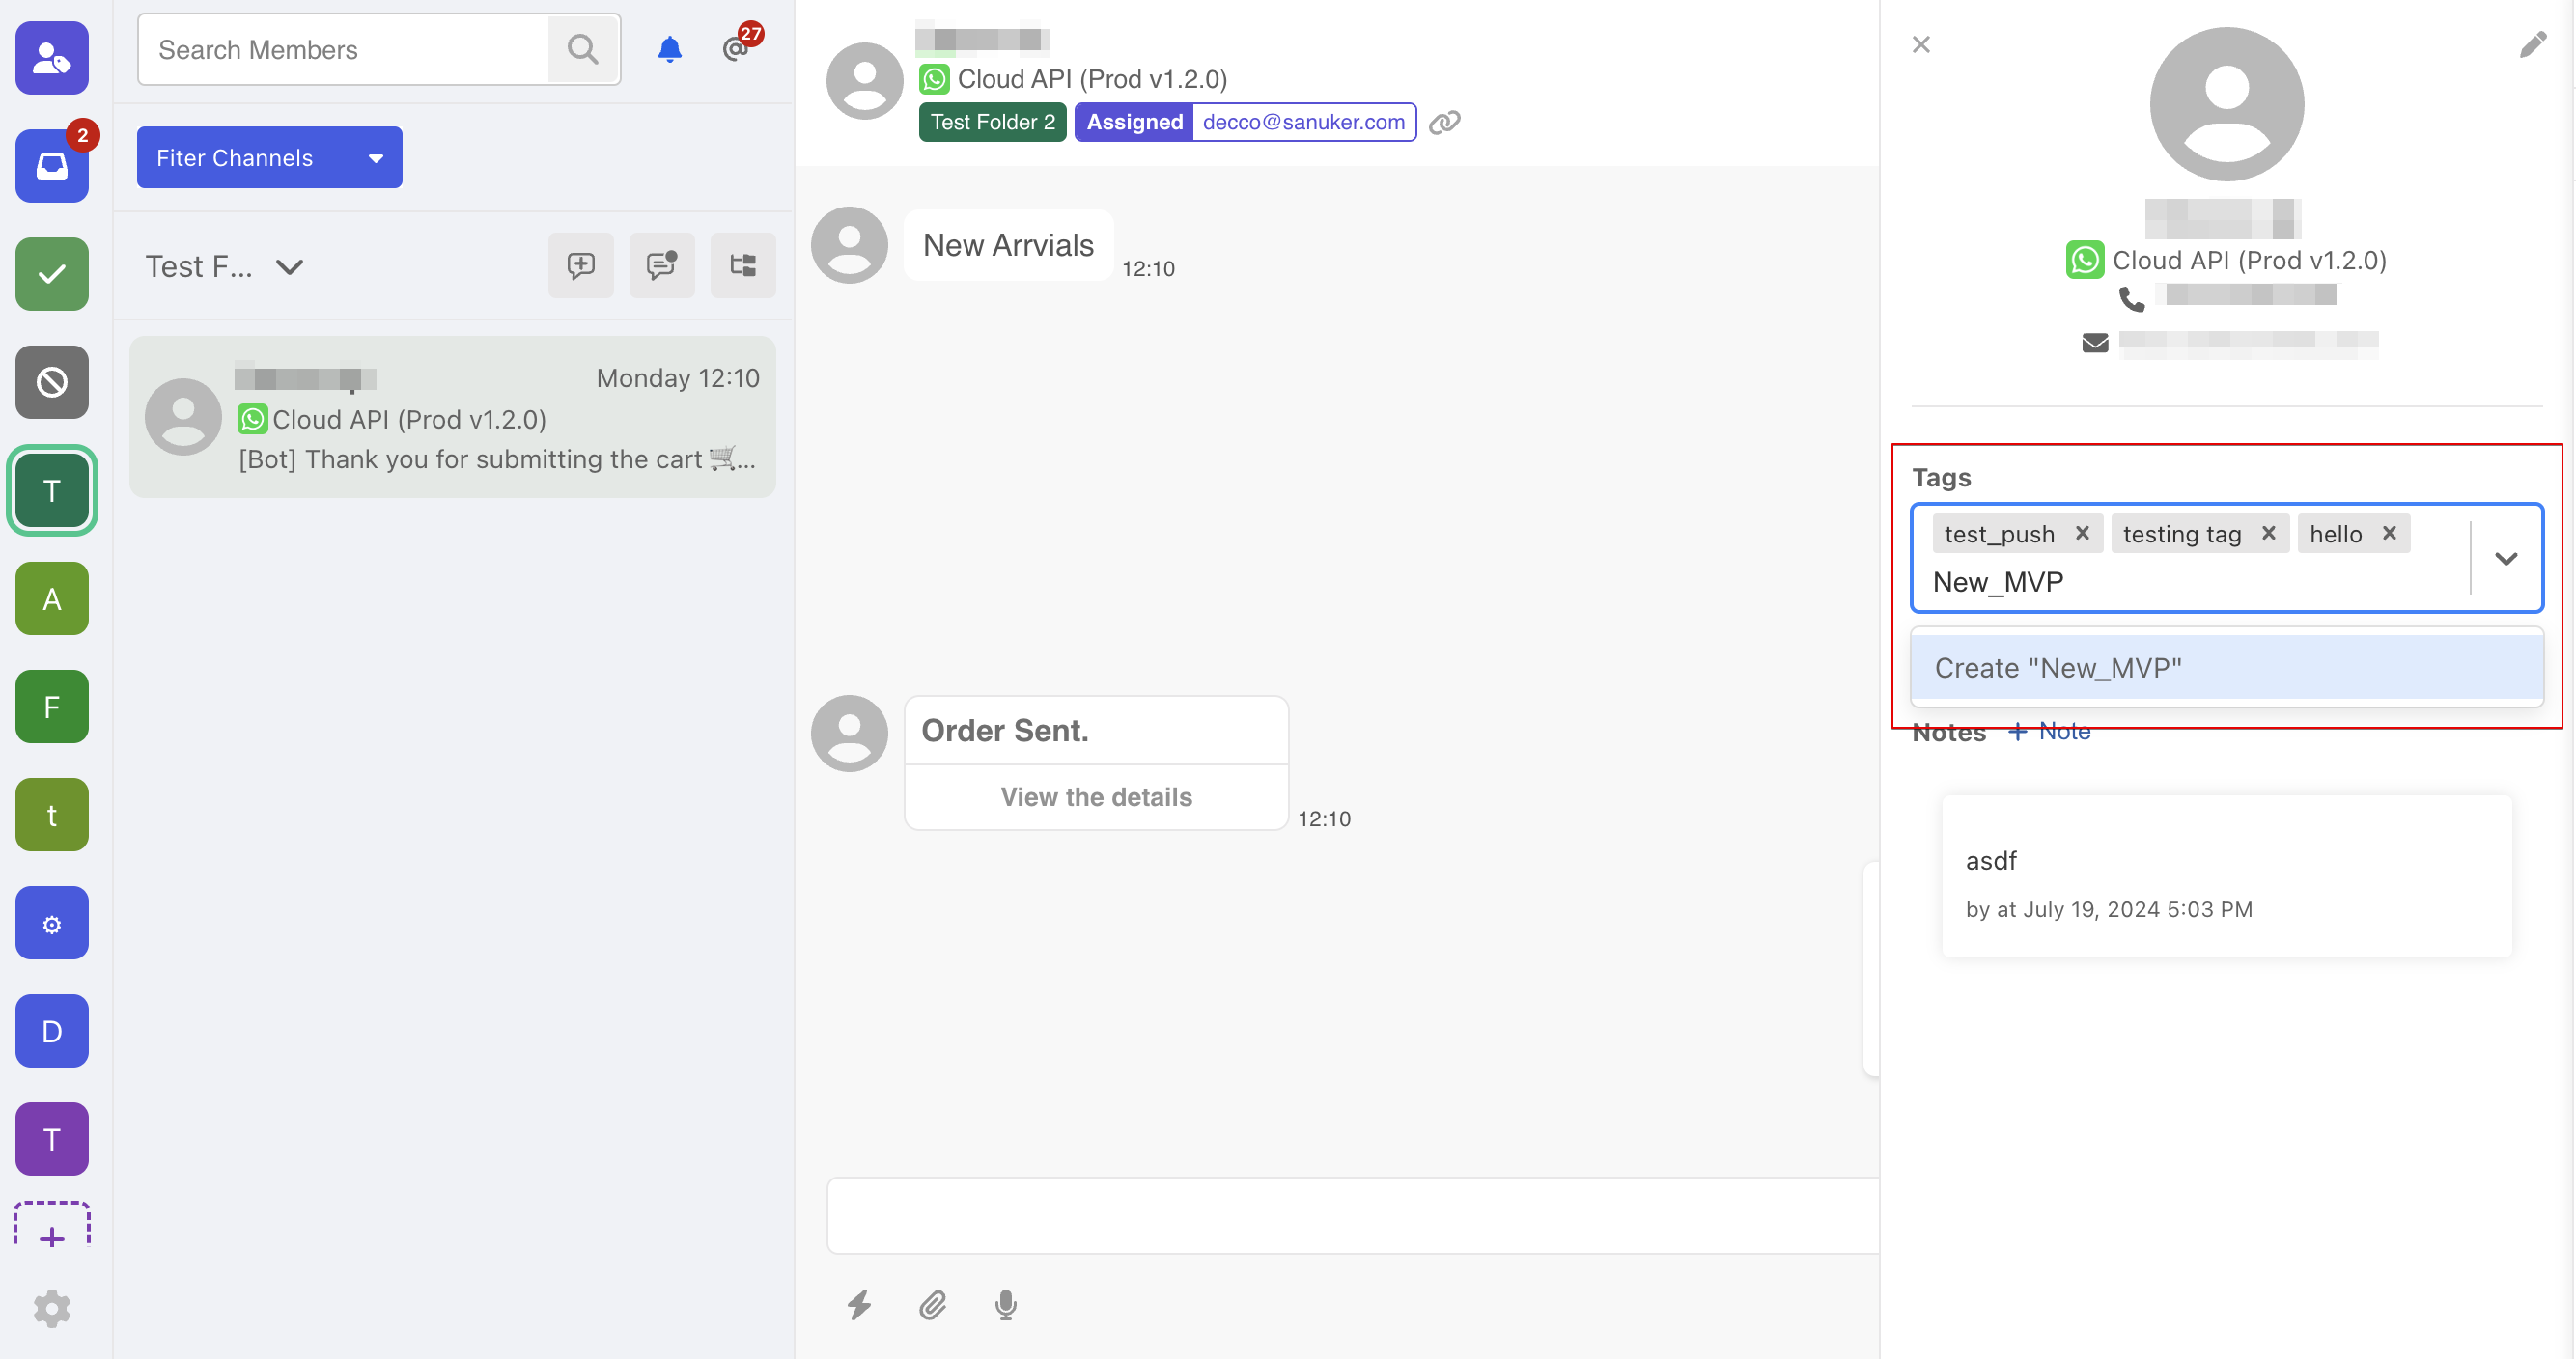Click the folder tree view icon
The height and width of the screenshot is (1359, 2576).
point(742,265)
